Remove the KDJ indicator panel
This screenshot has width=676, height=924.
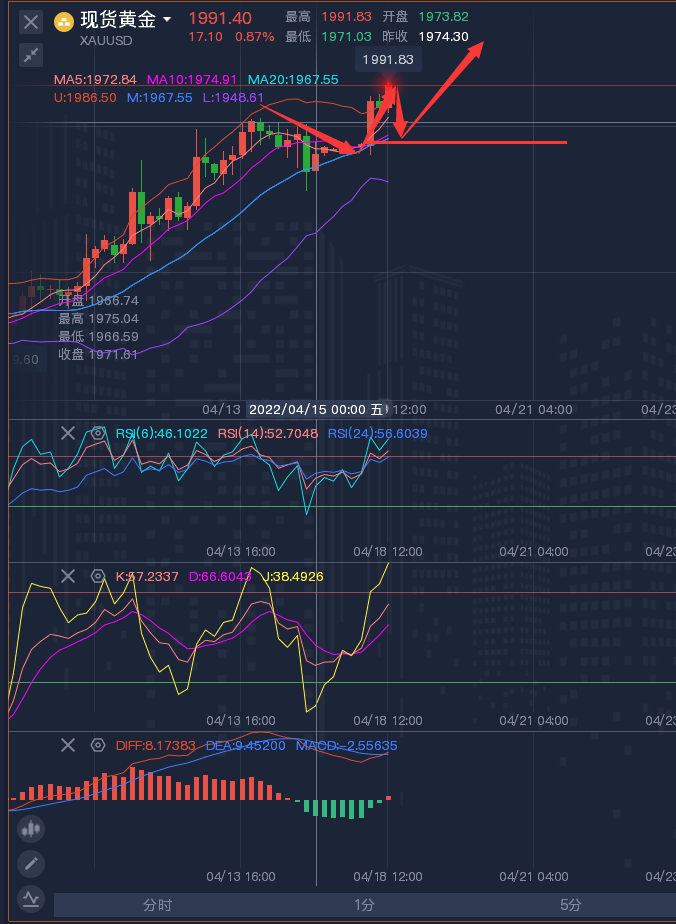point(68,576)
